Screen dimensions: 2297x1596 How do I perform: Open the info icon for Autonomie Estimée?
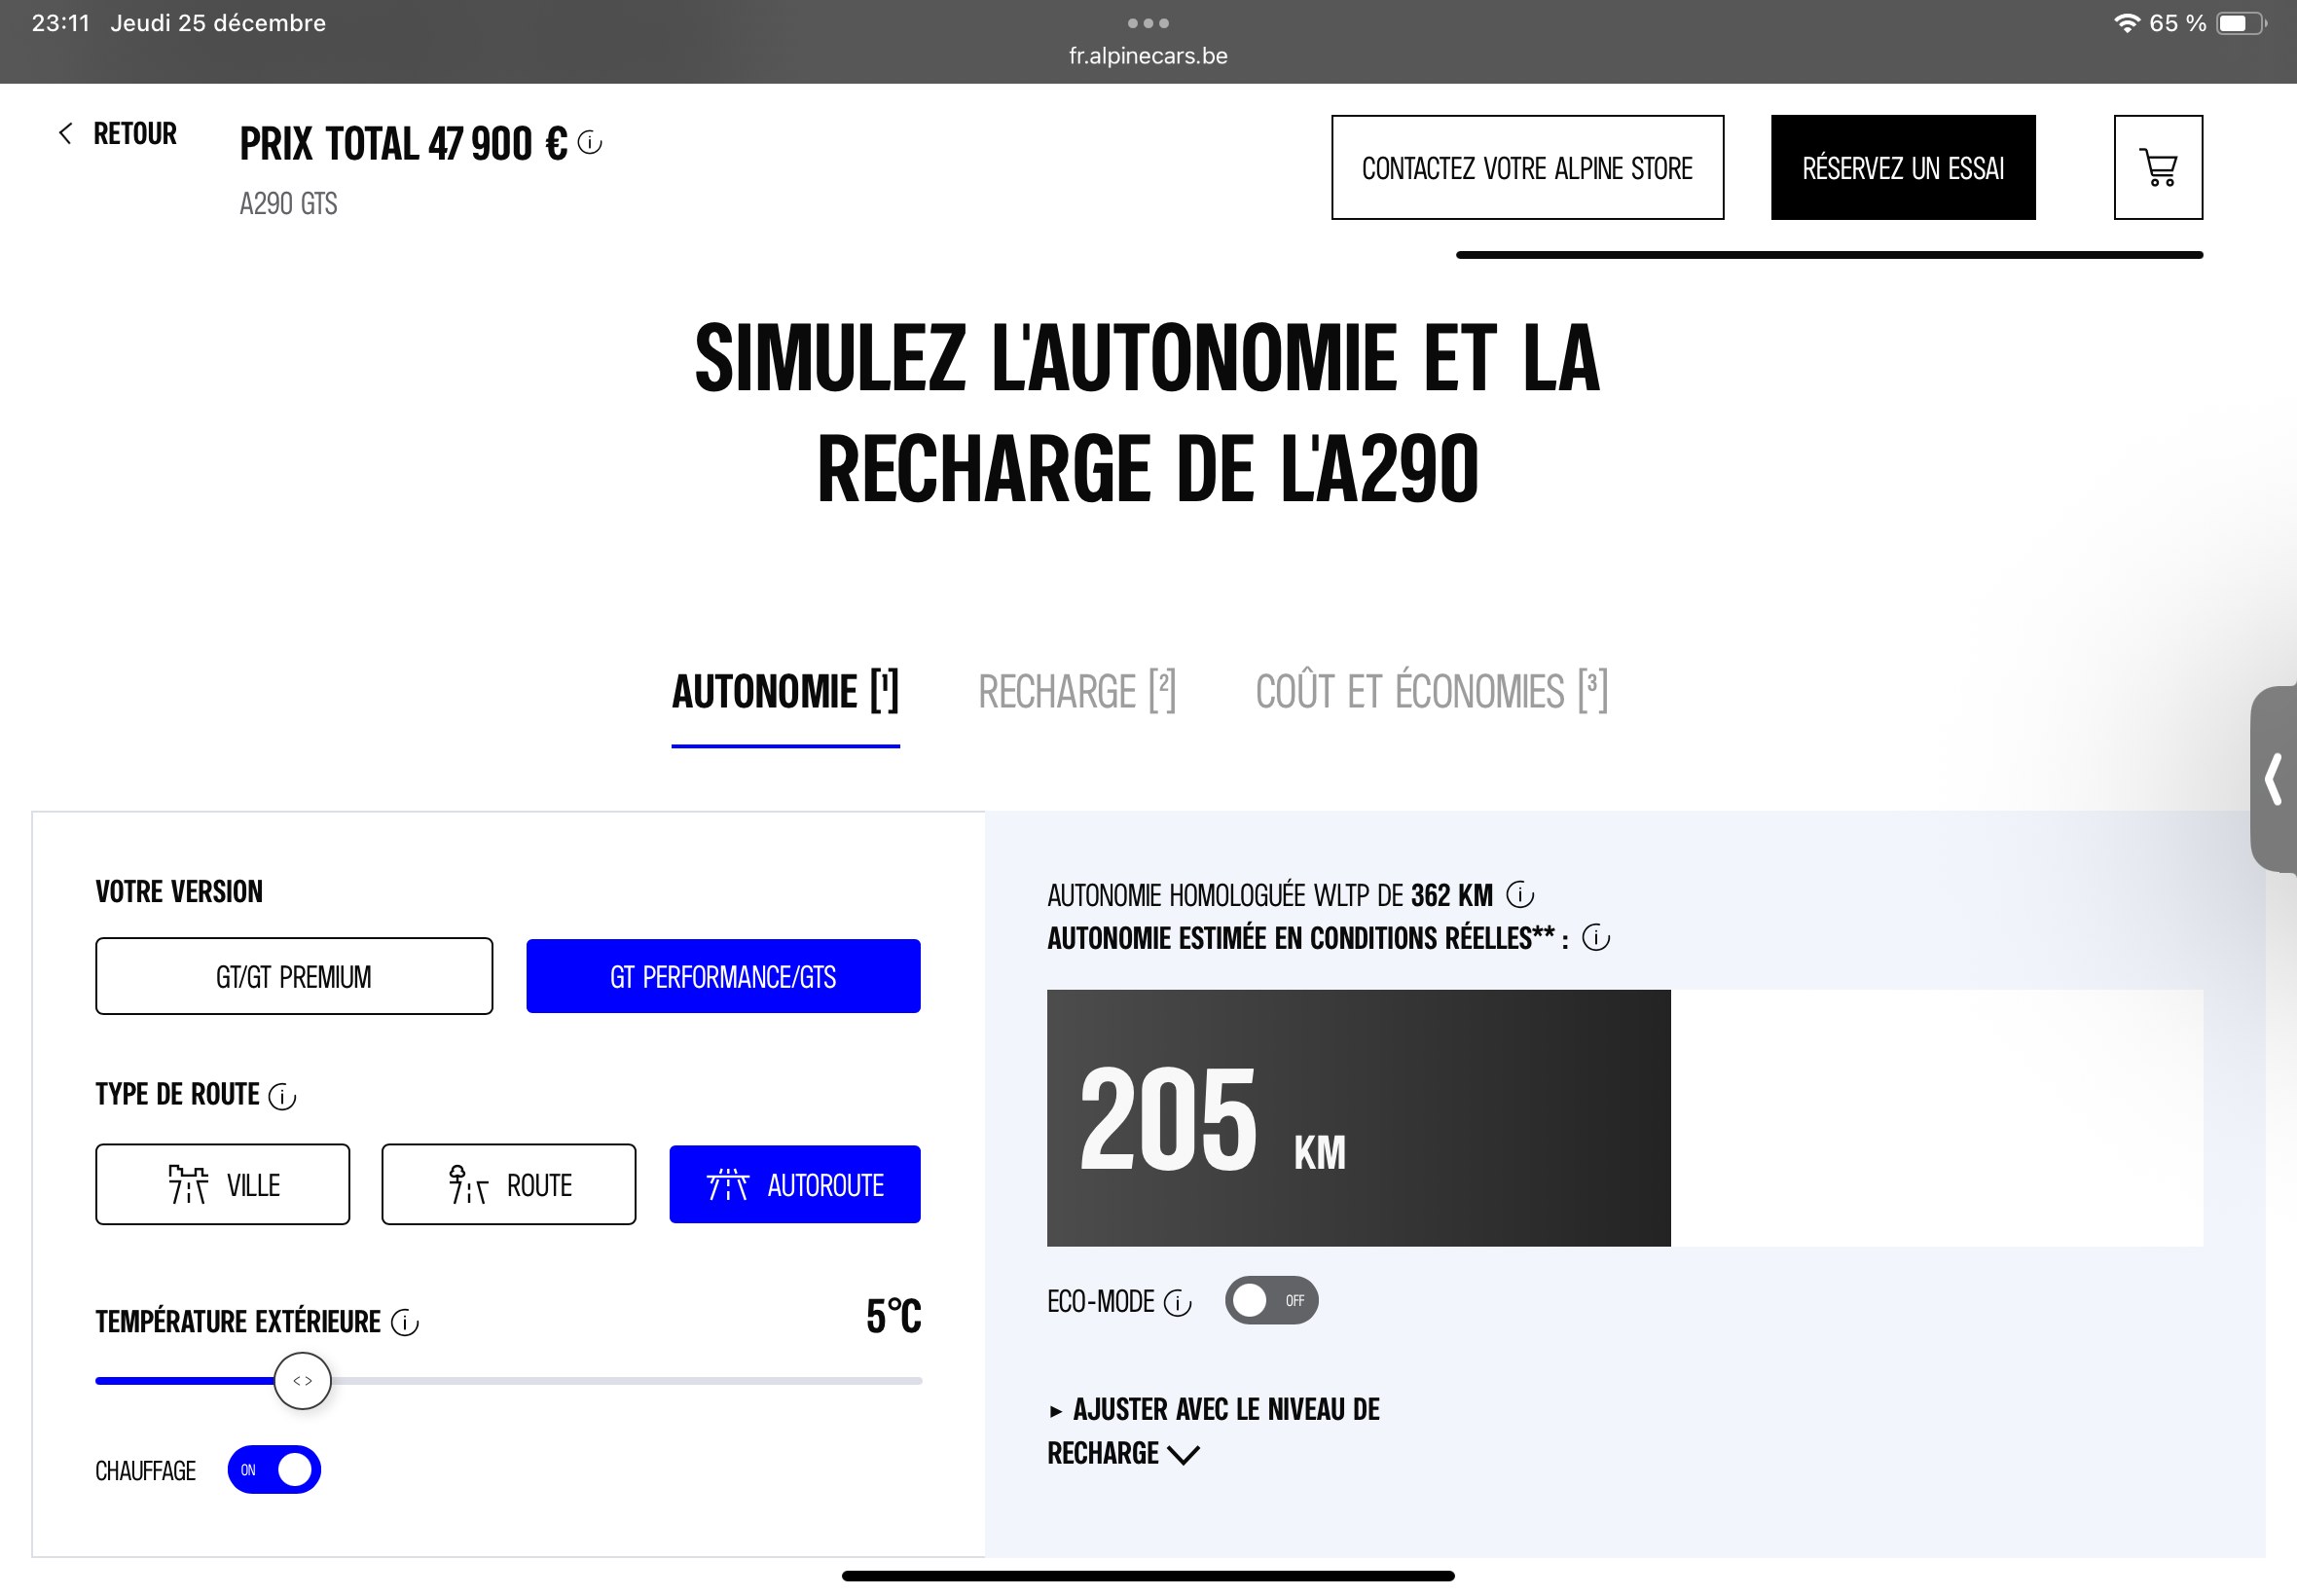[1595, 938]
